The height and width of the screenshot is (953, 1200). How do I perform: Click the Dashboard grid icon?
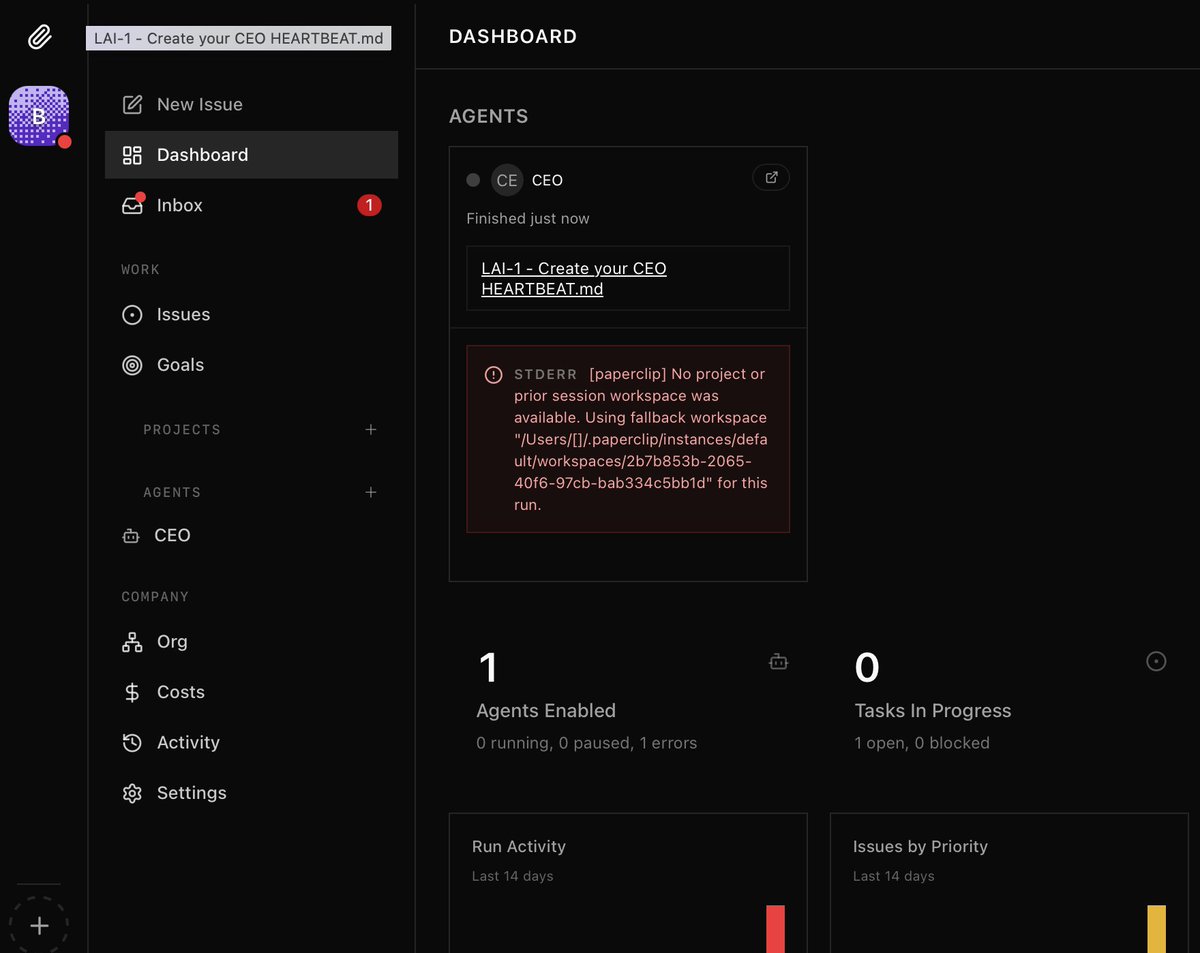tap(132, 155)
